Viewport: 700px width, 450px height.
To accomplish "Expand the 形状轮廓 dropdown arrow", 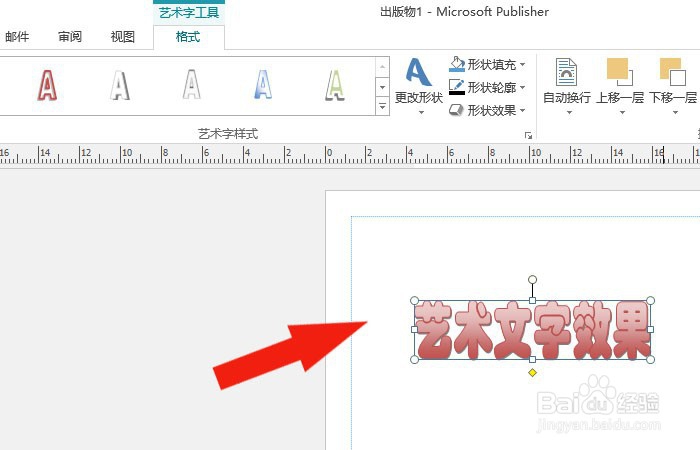I will click(x=523, y=88).
